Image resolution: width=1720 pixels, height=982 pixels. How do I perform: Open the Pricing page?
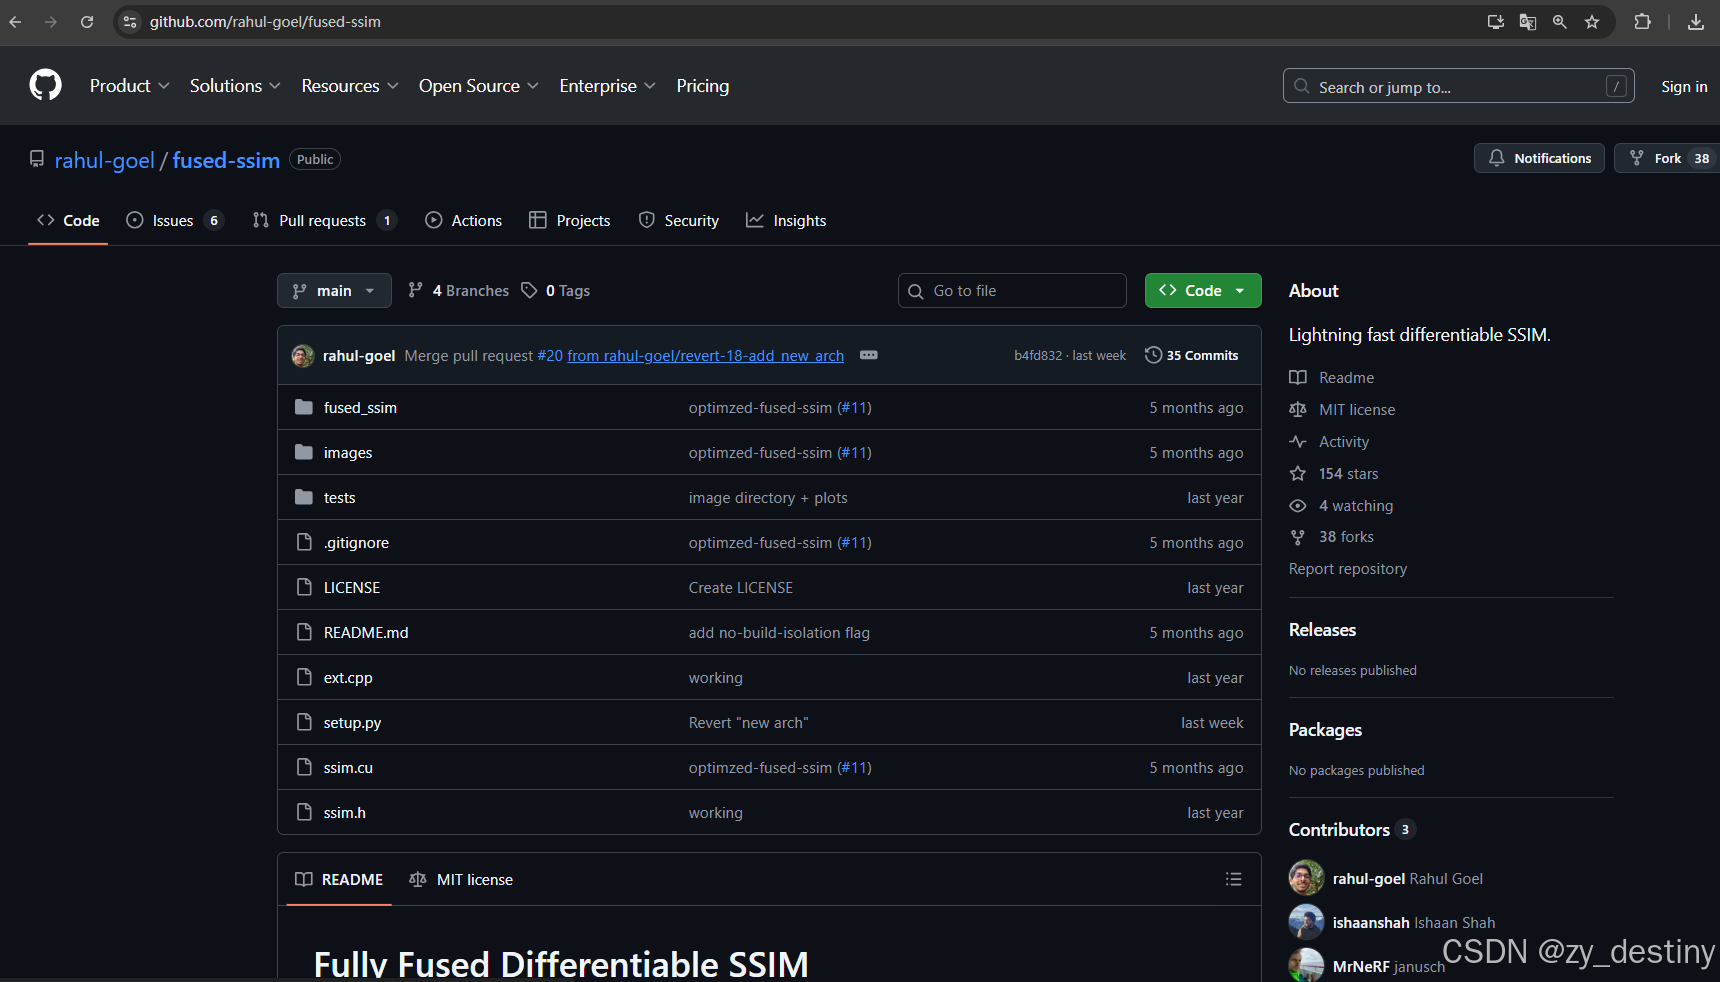point(702,86)
